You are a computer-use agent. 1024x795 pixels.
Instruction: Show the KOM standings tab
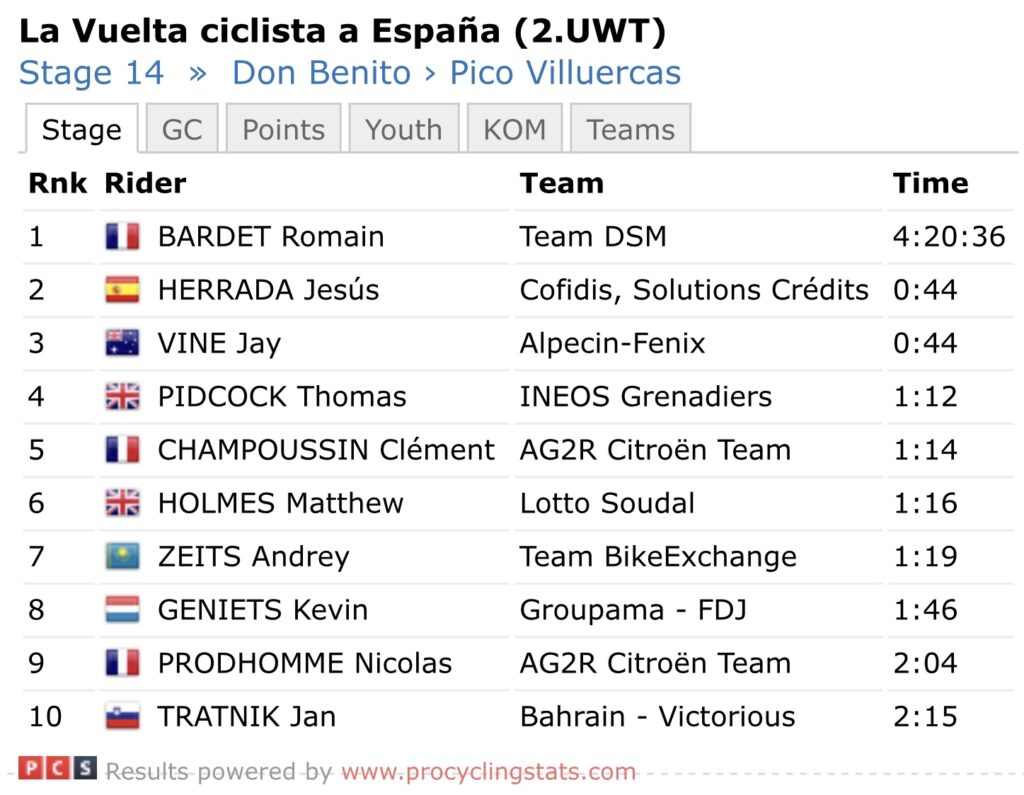pyautogui.click(x=515, y=130)
